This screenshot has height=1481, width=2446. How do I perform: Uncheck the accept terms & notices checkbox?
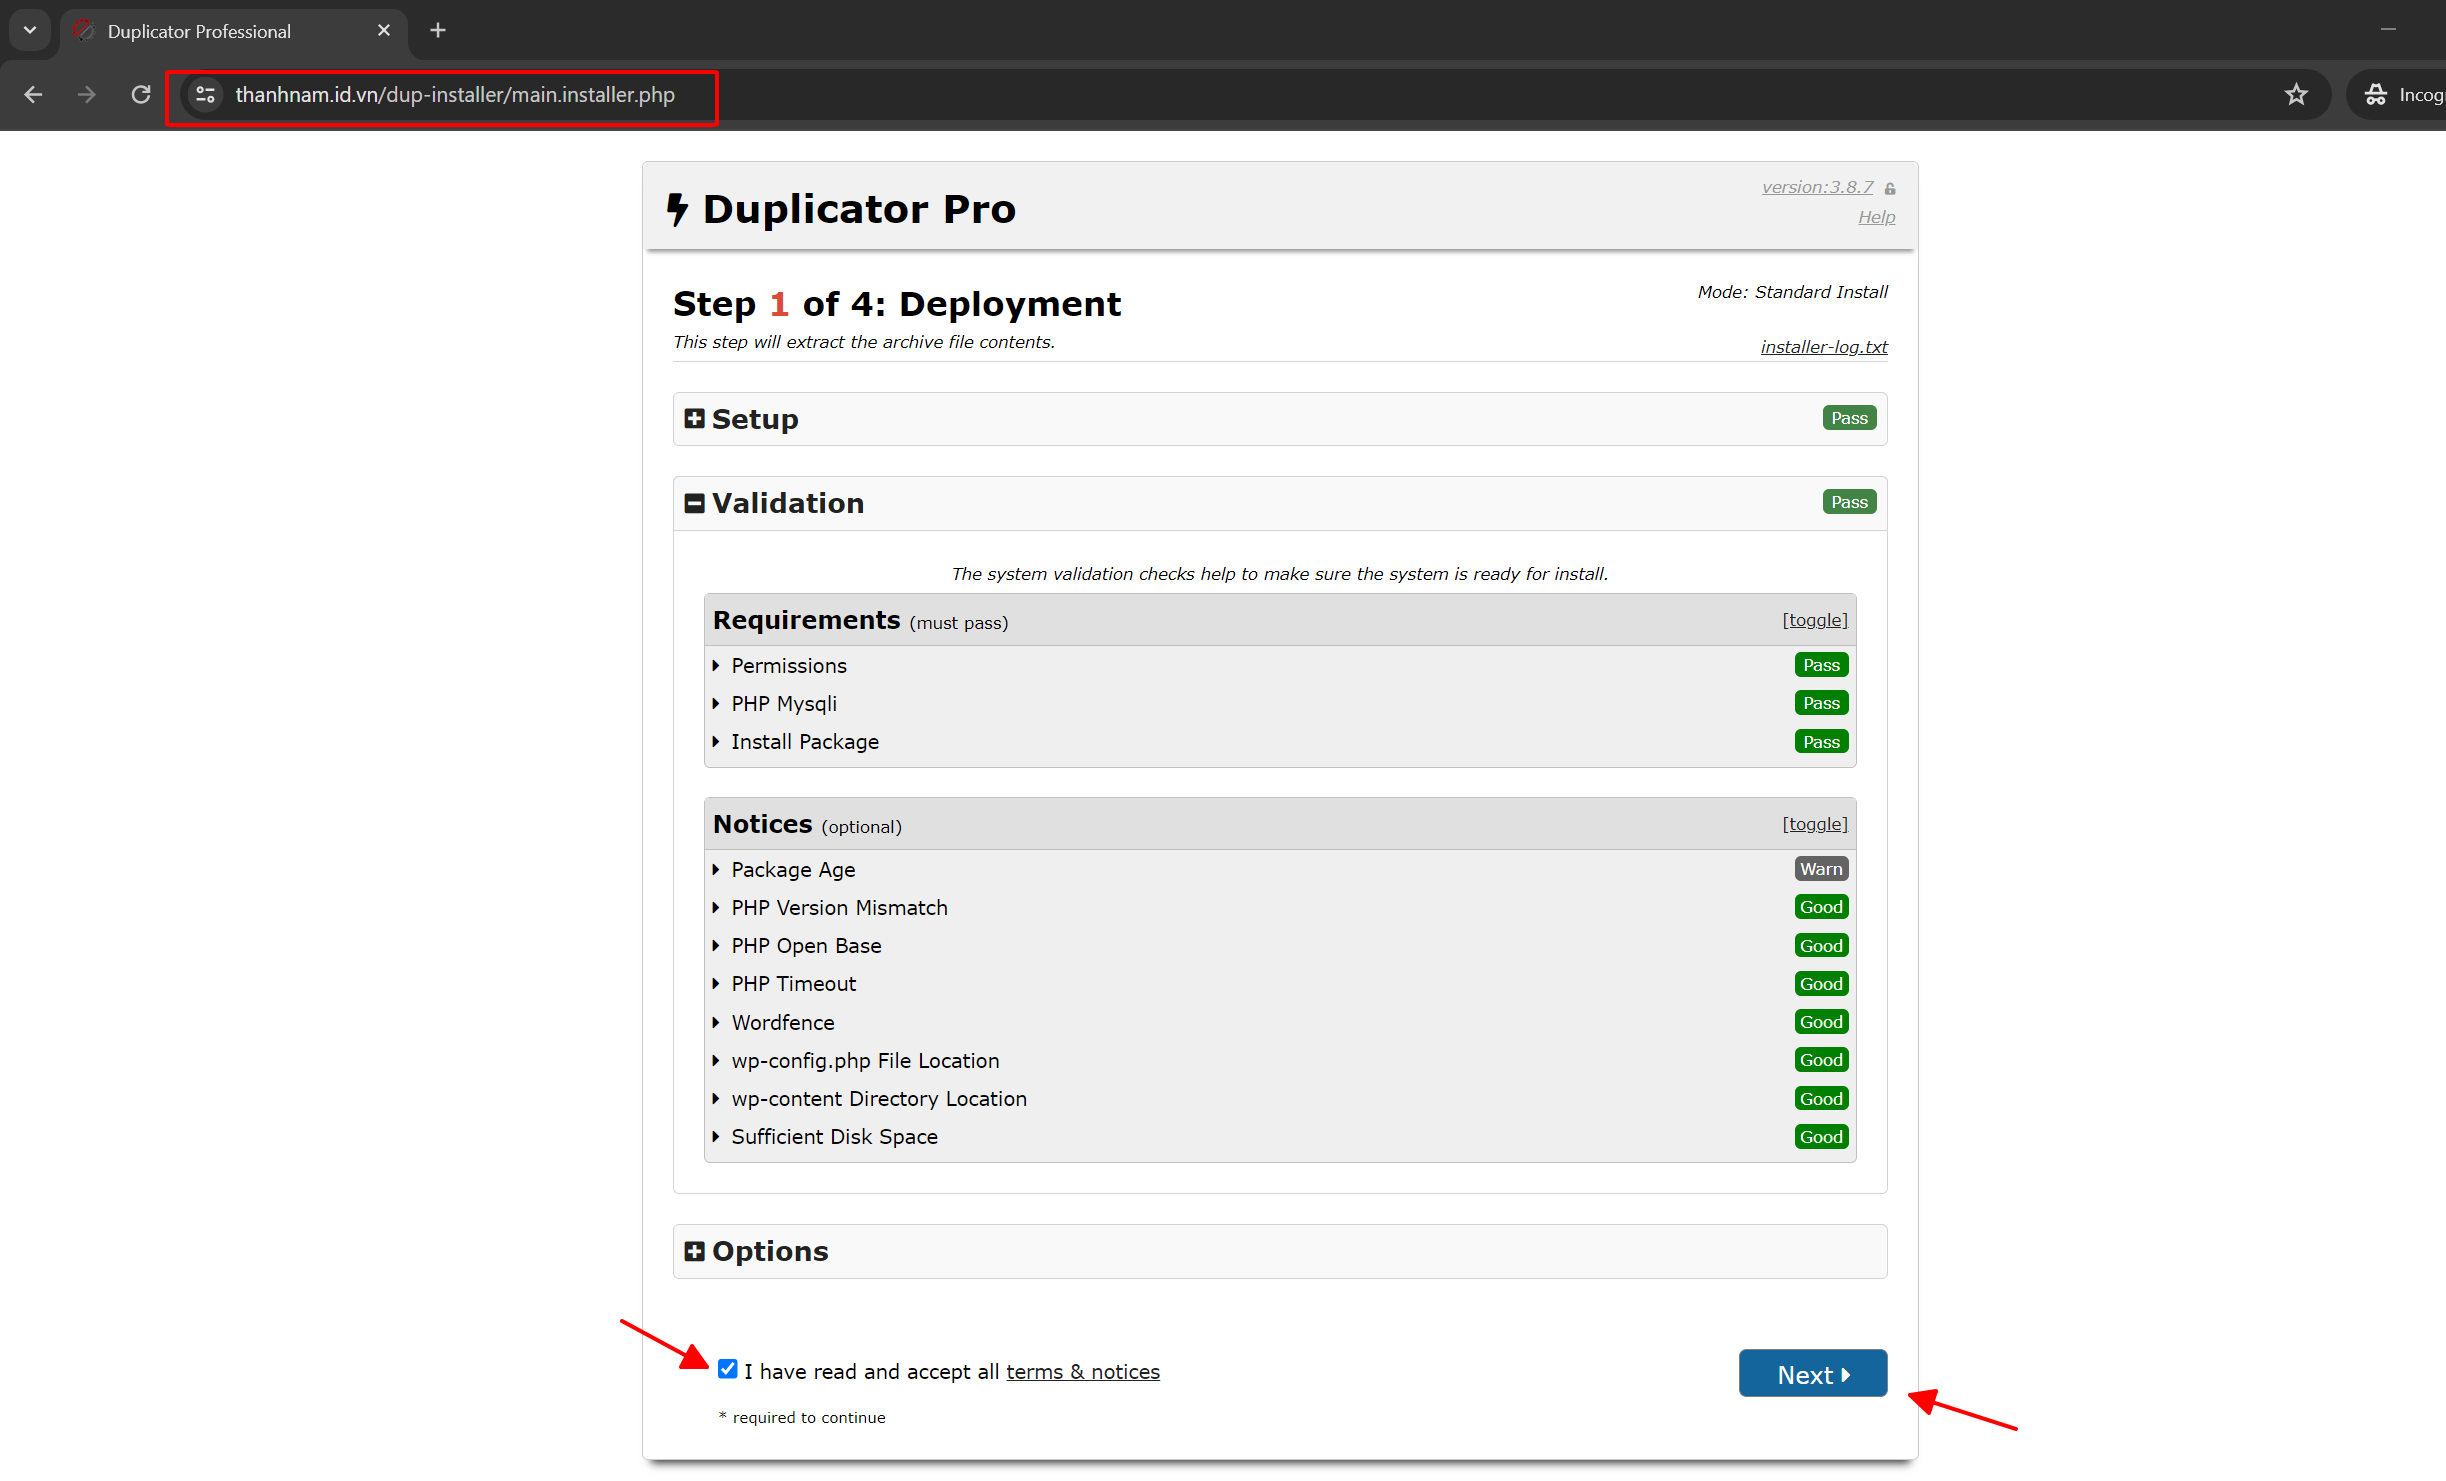(728, 1370)
